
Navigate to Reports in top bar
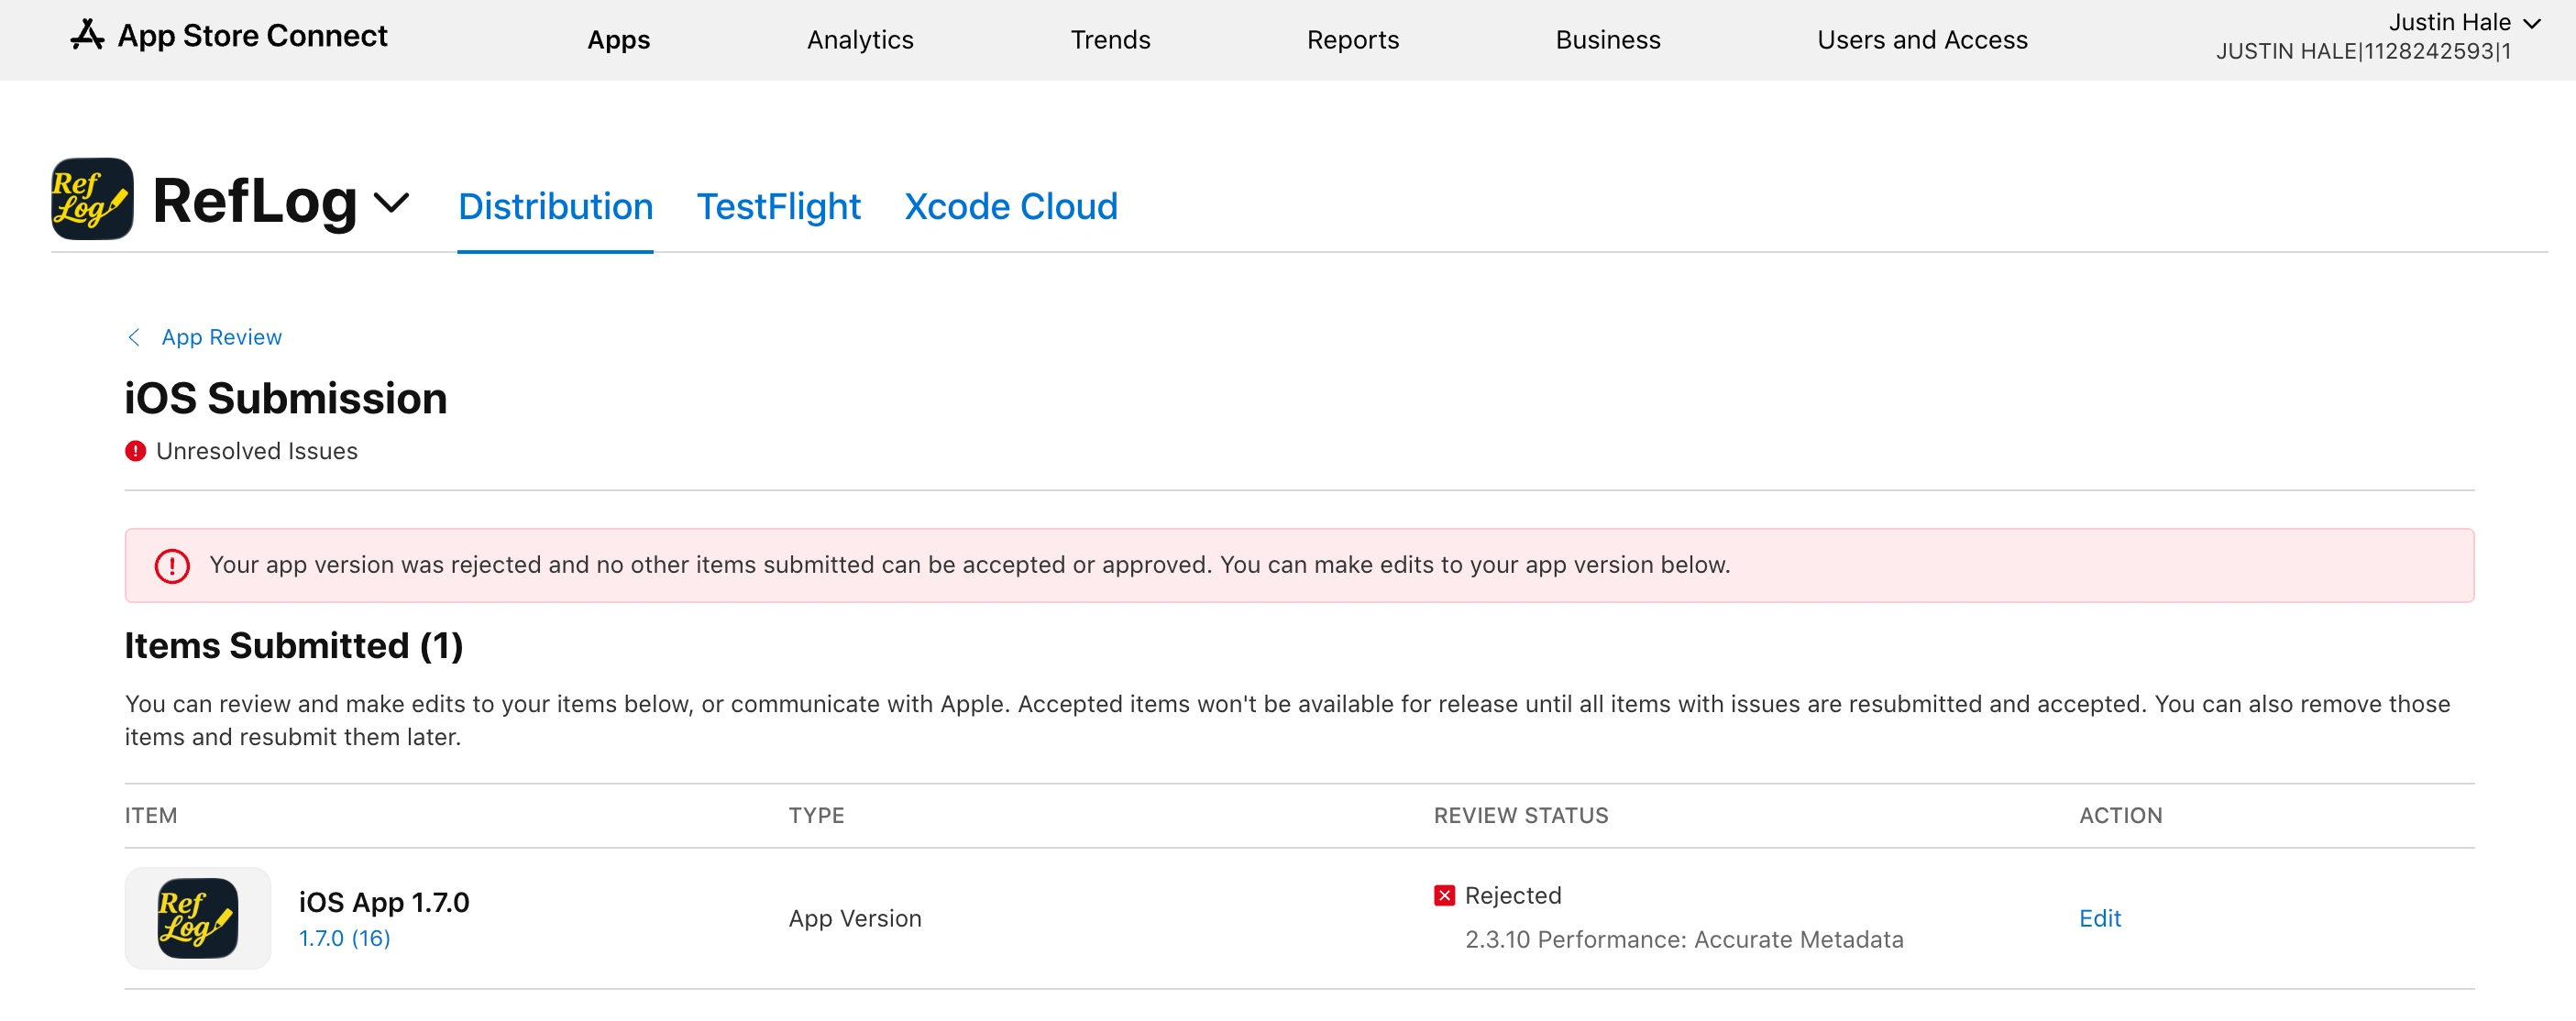point(1352,40)
